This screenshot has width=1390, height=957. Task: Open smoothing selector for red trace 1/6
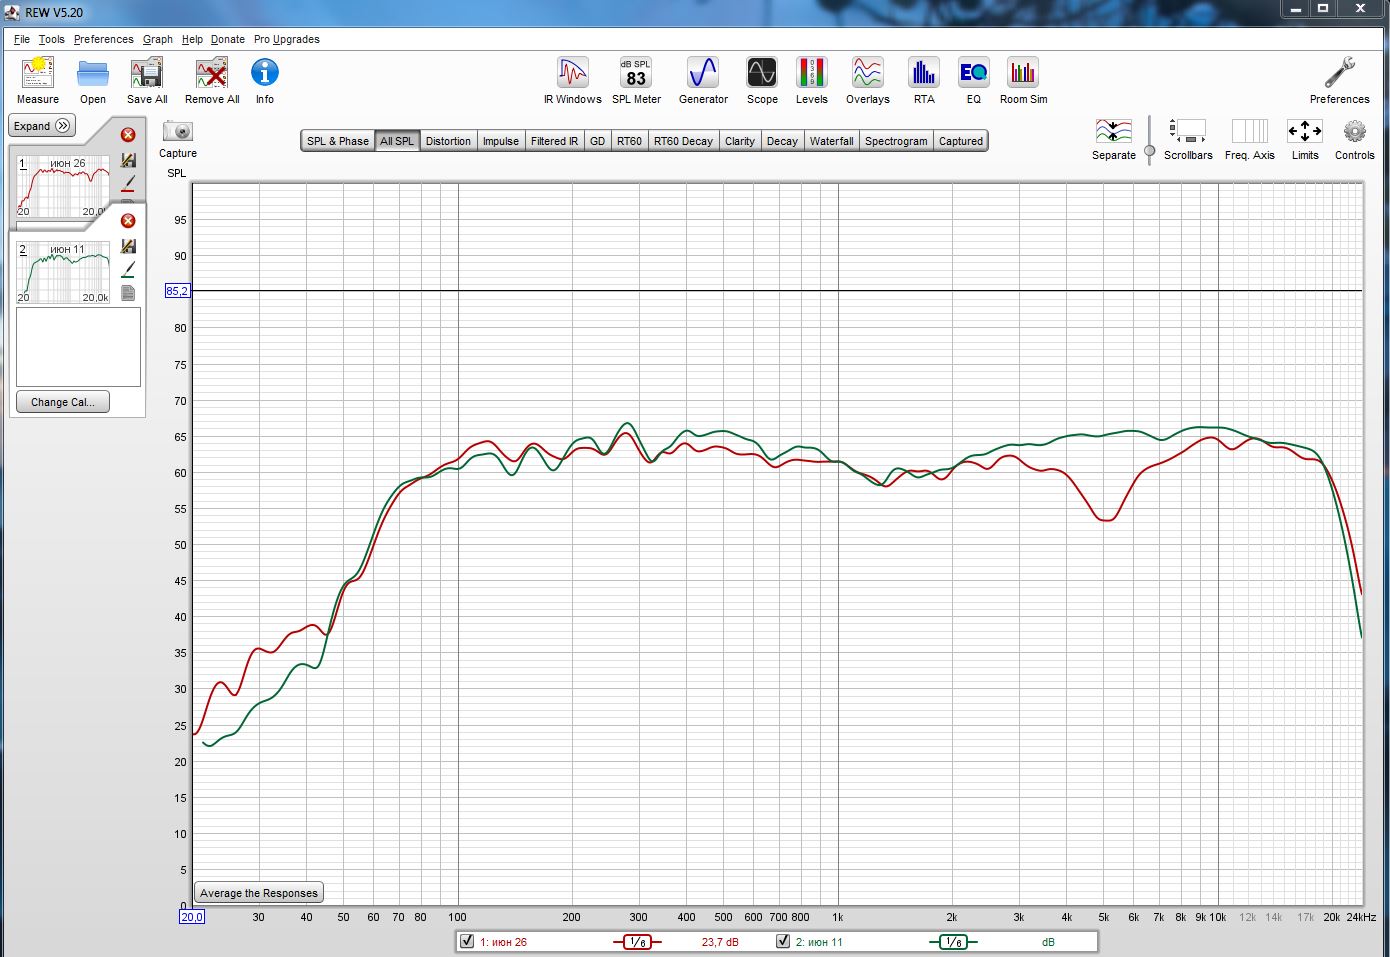click(x=637, y=942)
